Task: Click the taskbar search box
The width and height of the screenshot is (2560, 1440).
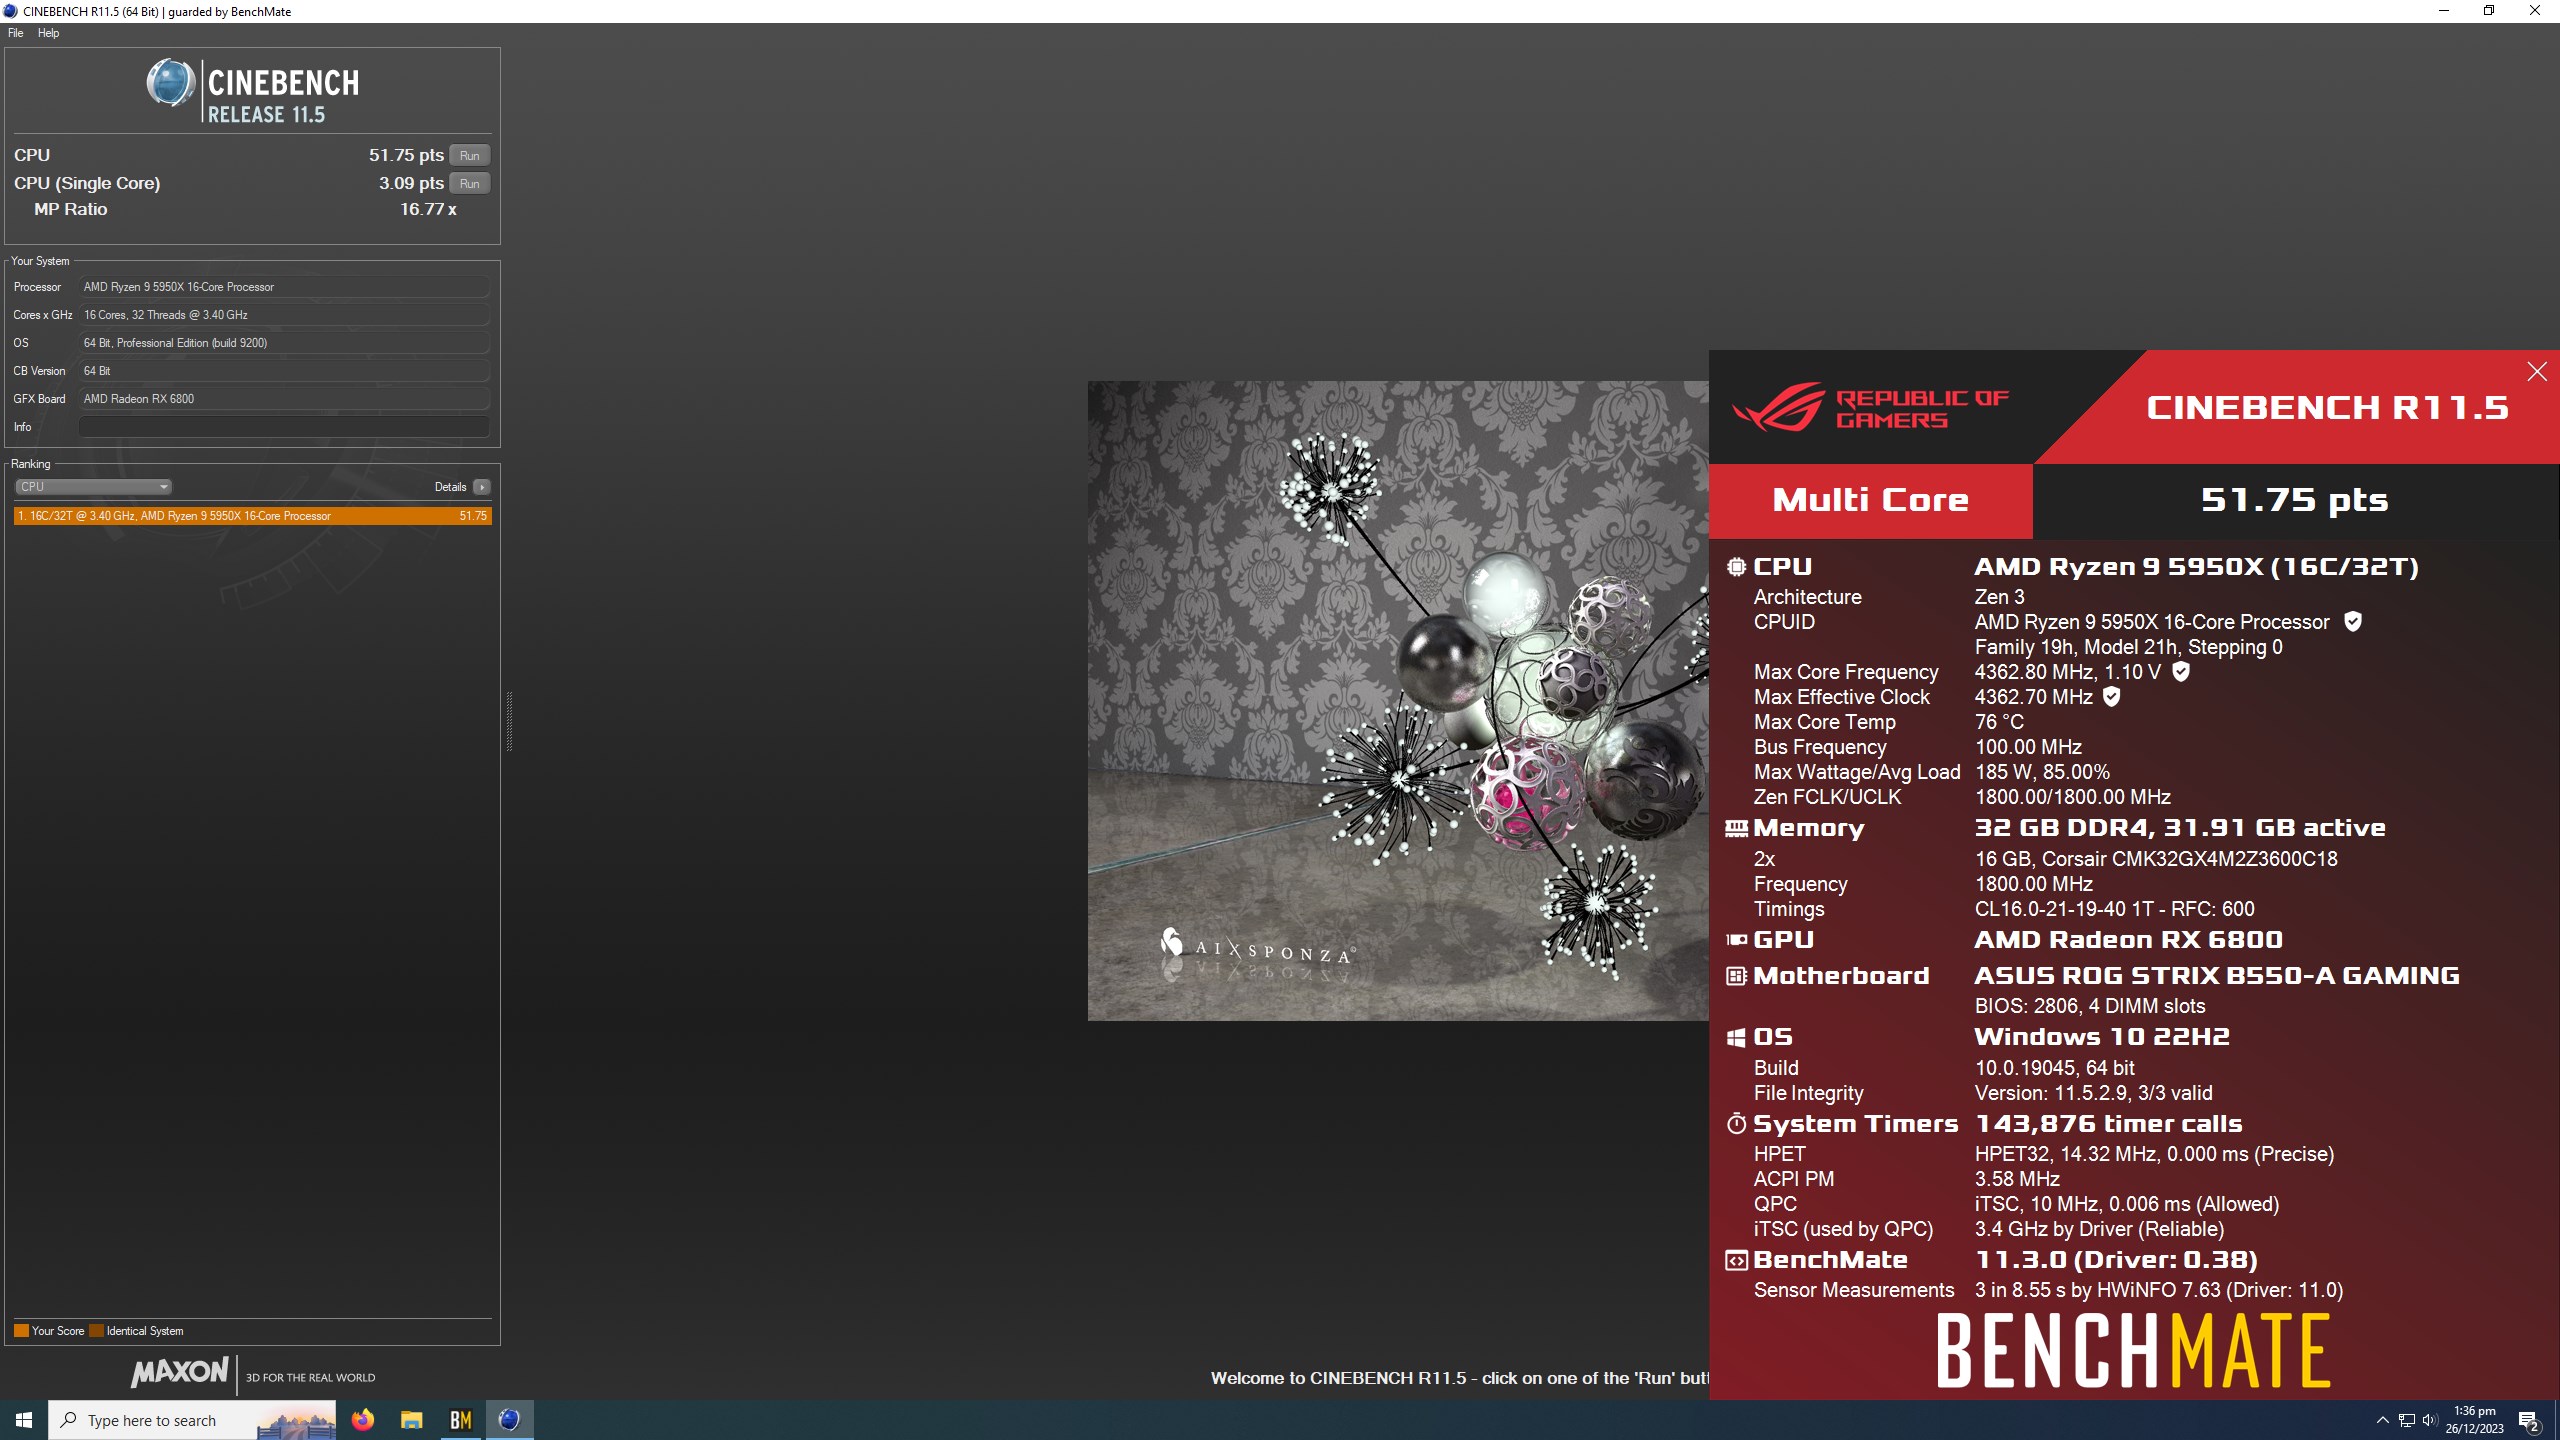Action: point(193,1420)
